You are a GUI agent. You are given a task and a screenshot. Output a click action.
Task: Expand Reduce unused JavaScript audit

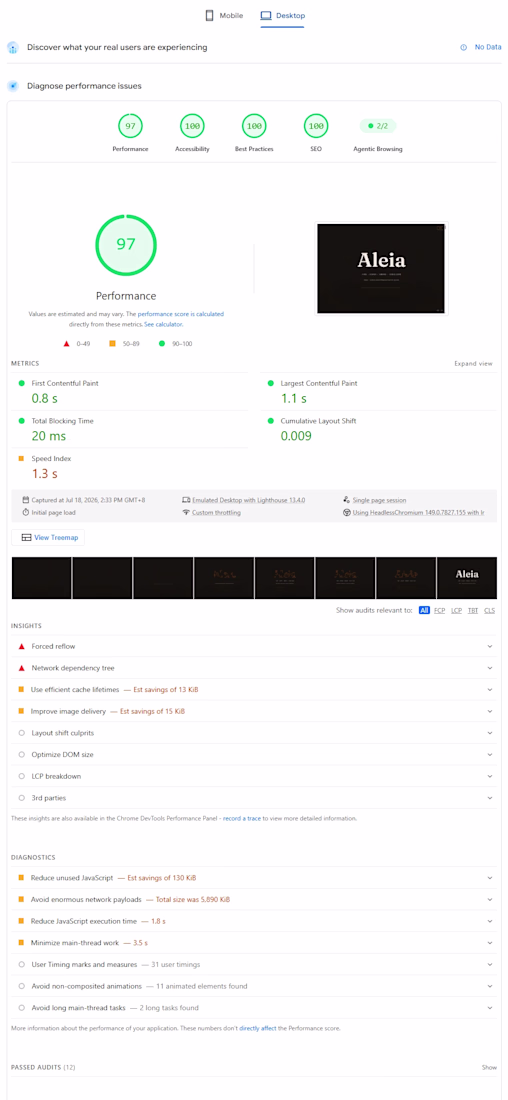point(254,878)
